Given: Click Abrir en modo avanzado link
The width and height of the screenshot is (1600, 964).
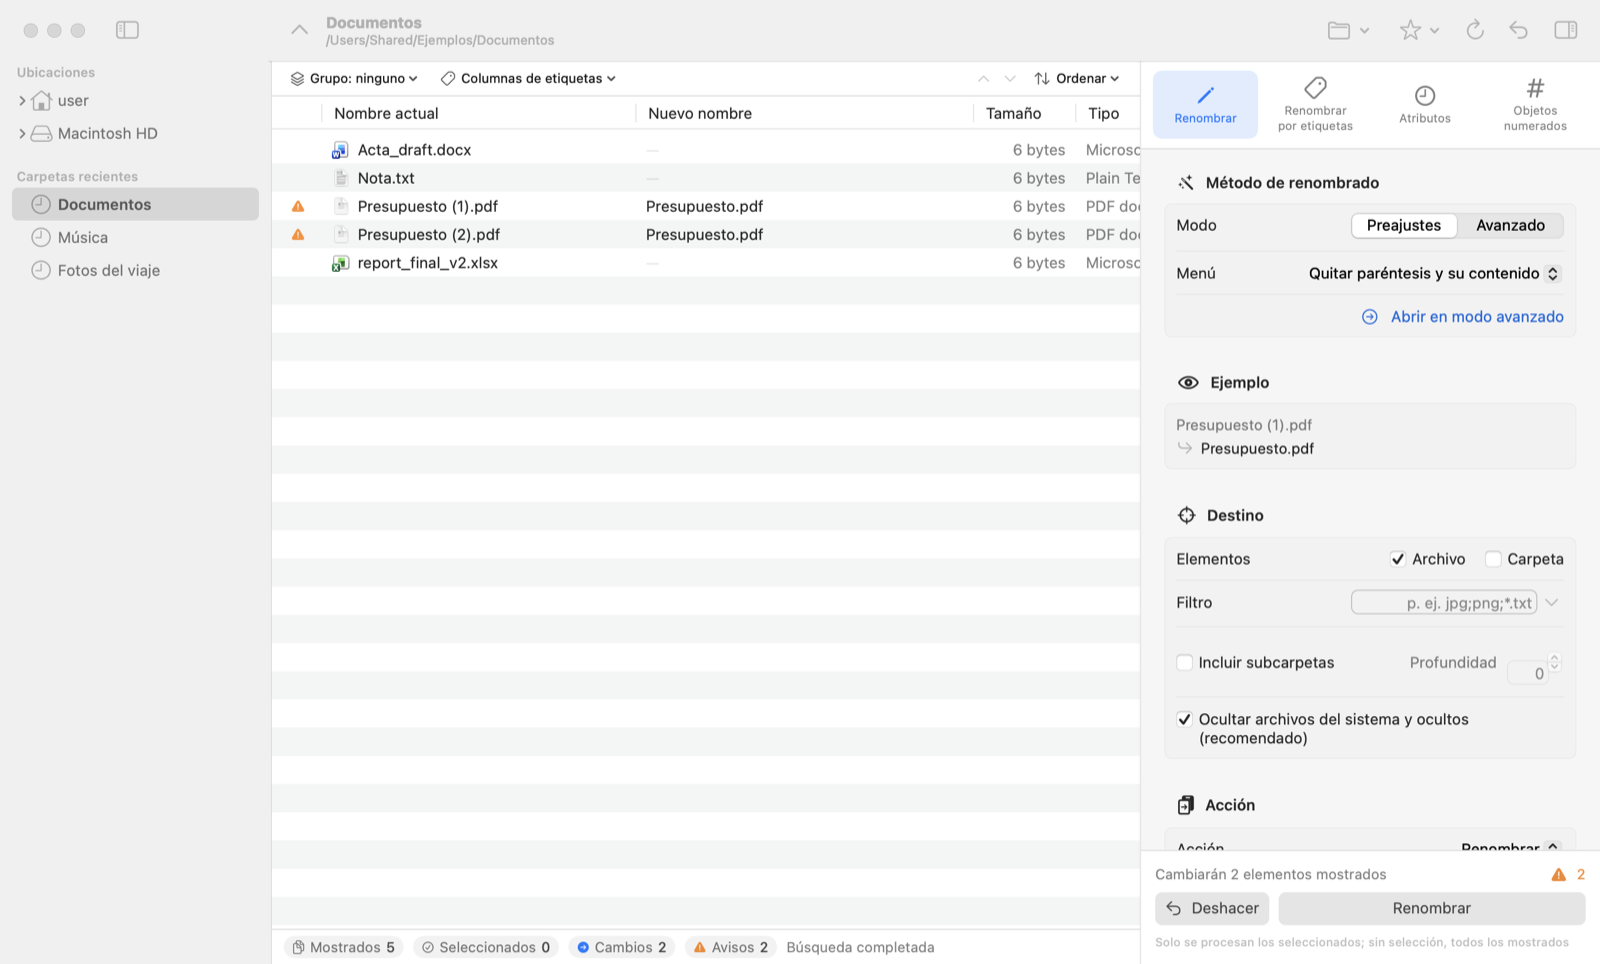Looking at the screenshot, I should pos(1463,316).
